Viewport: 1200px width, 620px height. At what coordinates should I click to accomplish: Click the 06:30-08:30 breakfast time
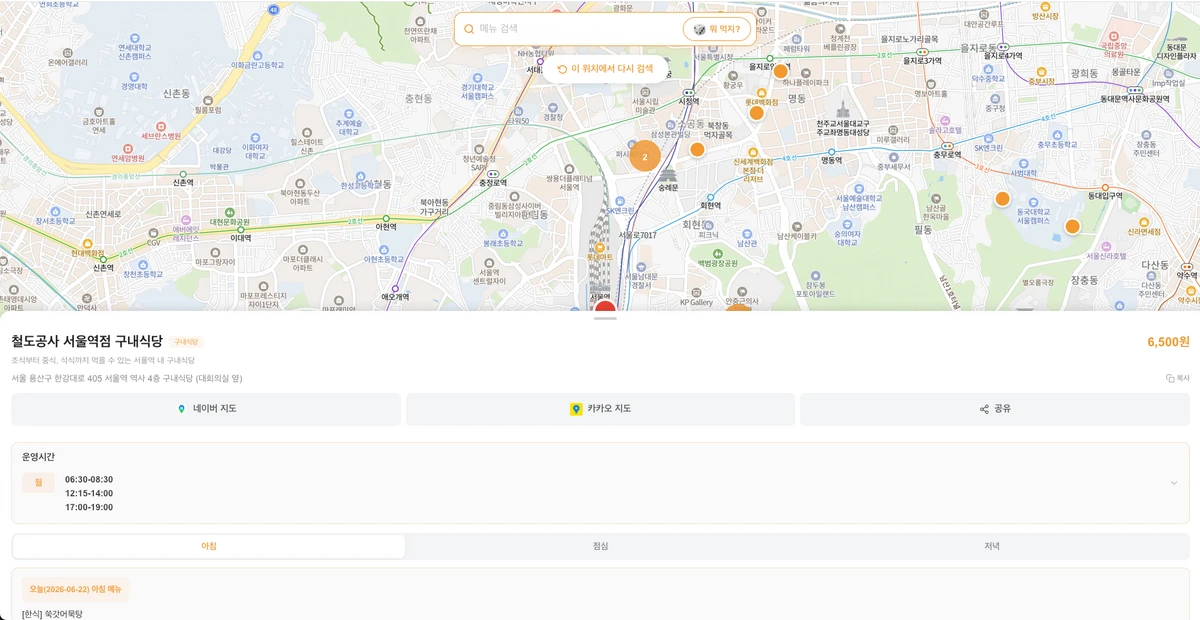coord(89,479)
